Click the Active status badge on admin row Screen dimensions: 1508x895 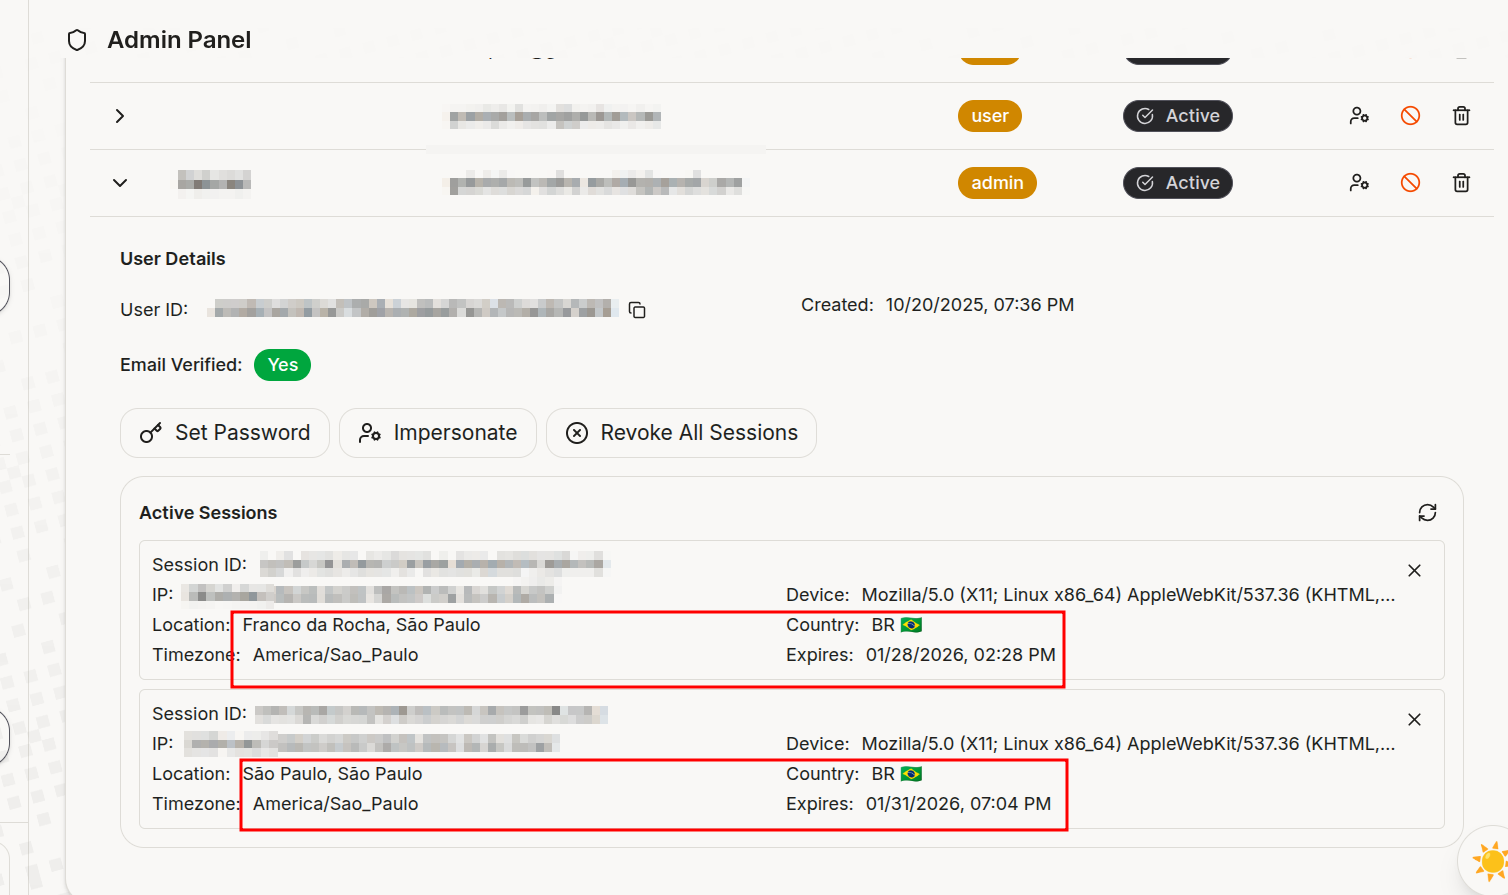1177,183
